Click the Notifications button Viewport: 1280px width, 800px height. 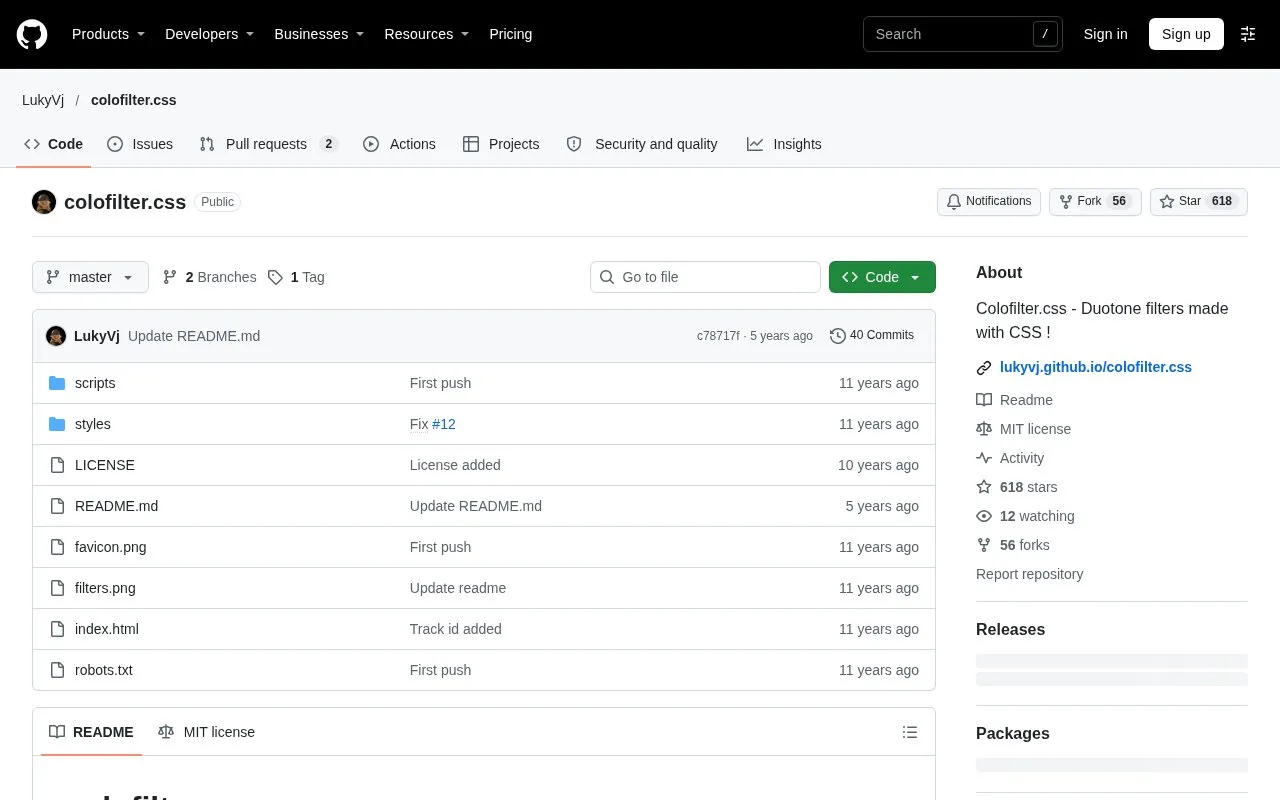989,202
